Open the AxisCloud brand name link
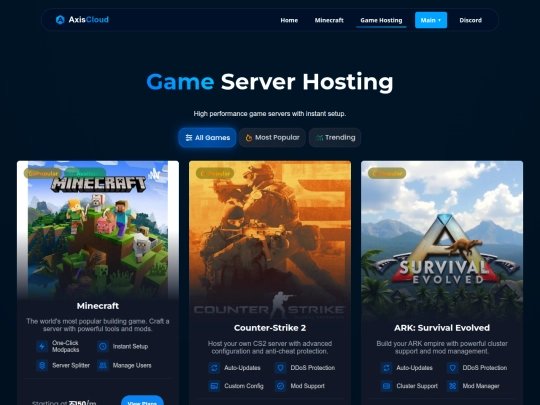540x405 pixels. pos(89,20)
